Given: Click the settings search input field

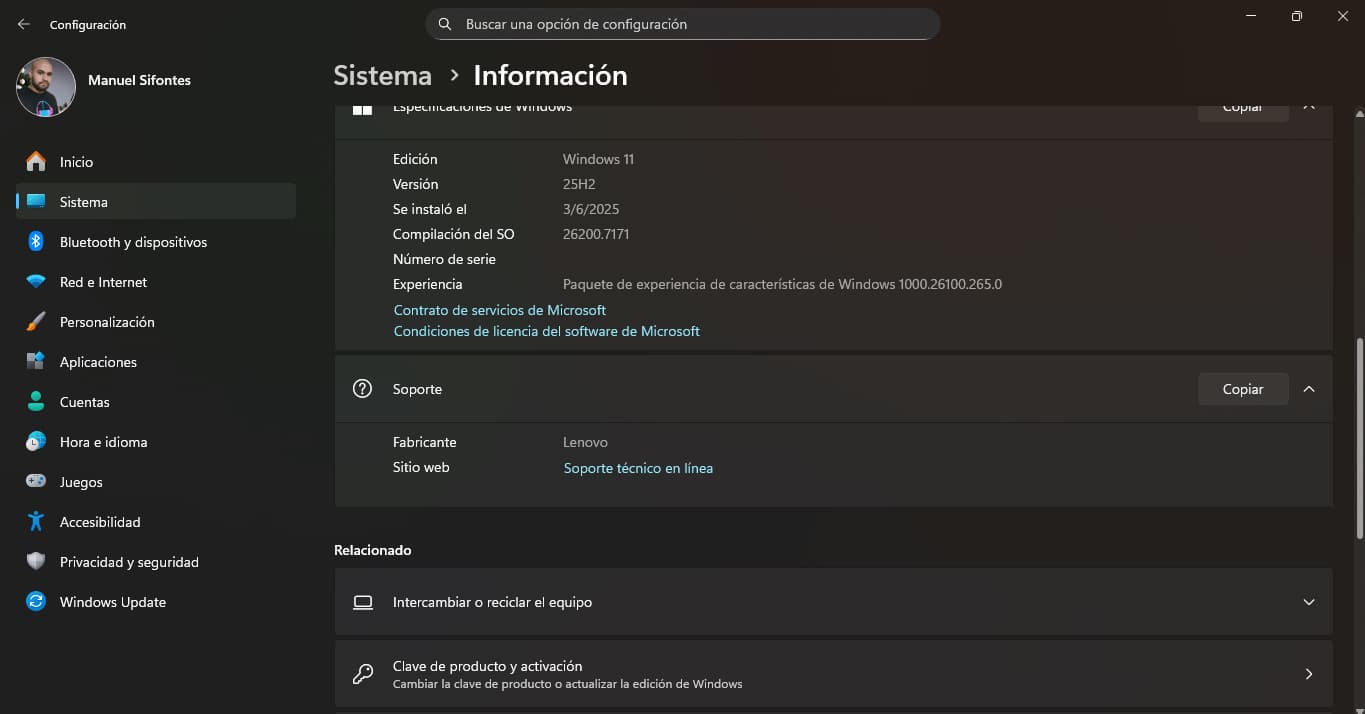Looking at the screenshot, I should 683,24.
